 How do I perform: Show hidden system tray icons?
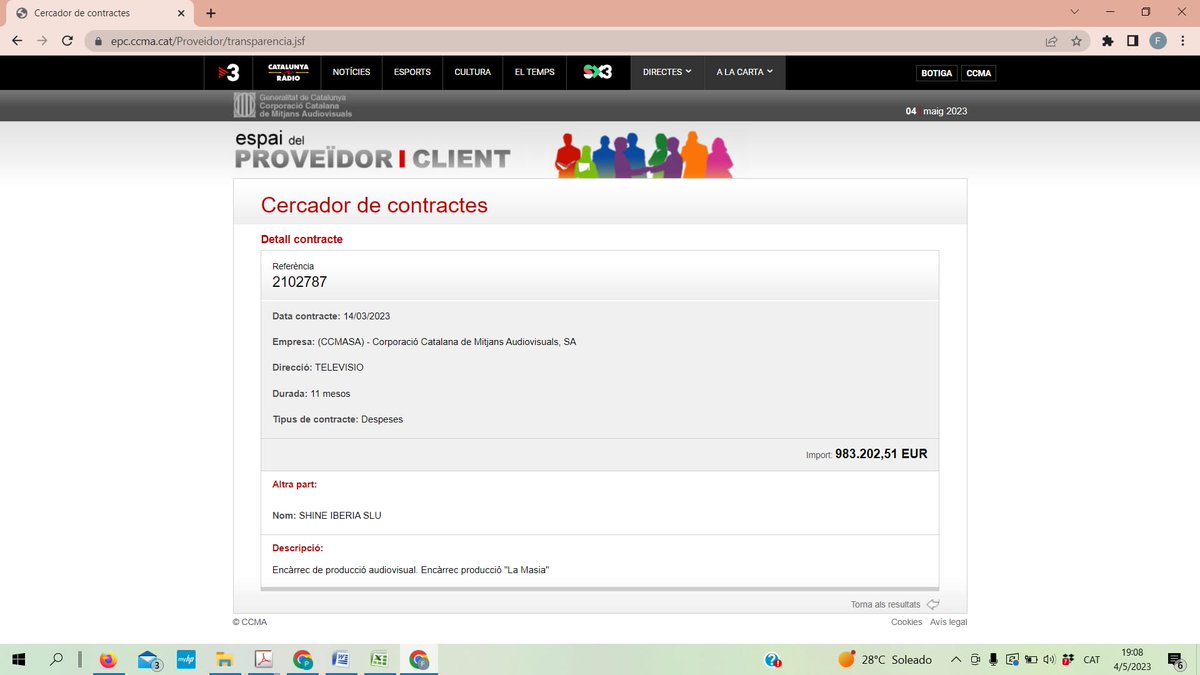click(x=956, y=660)
